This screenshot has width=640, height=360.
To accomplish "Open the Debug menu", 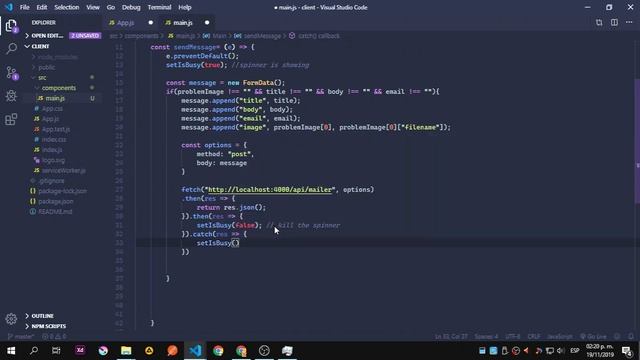I will click(131, 7).
